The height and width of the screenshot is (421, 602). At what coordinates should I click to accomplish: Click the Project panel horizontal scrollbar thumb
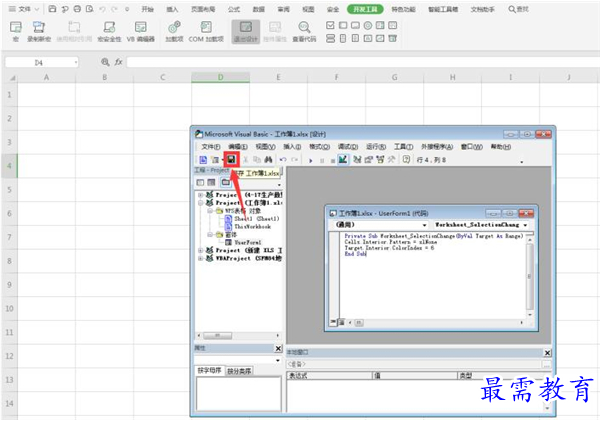pos(217,336)
